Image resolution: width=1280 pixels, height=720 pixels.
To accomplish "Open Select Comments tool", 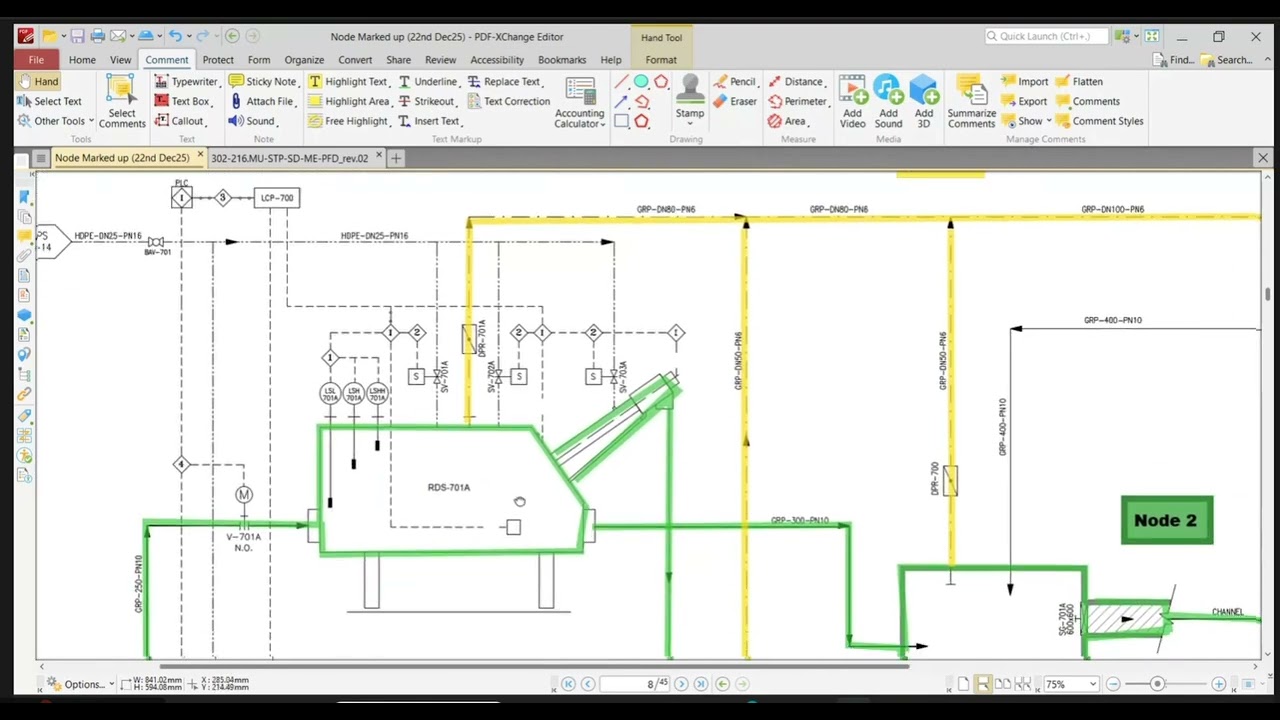I will 122,102.
